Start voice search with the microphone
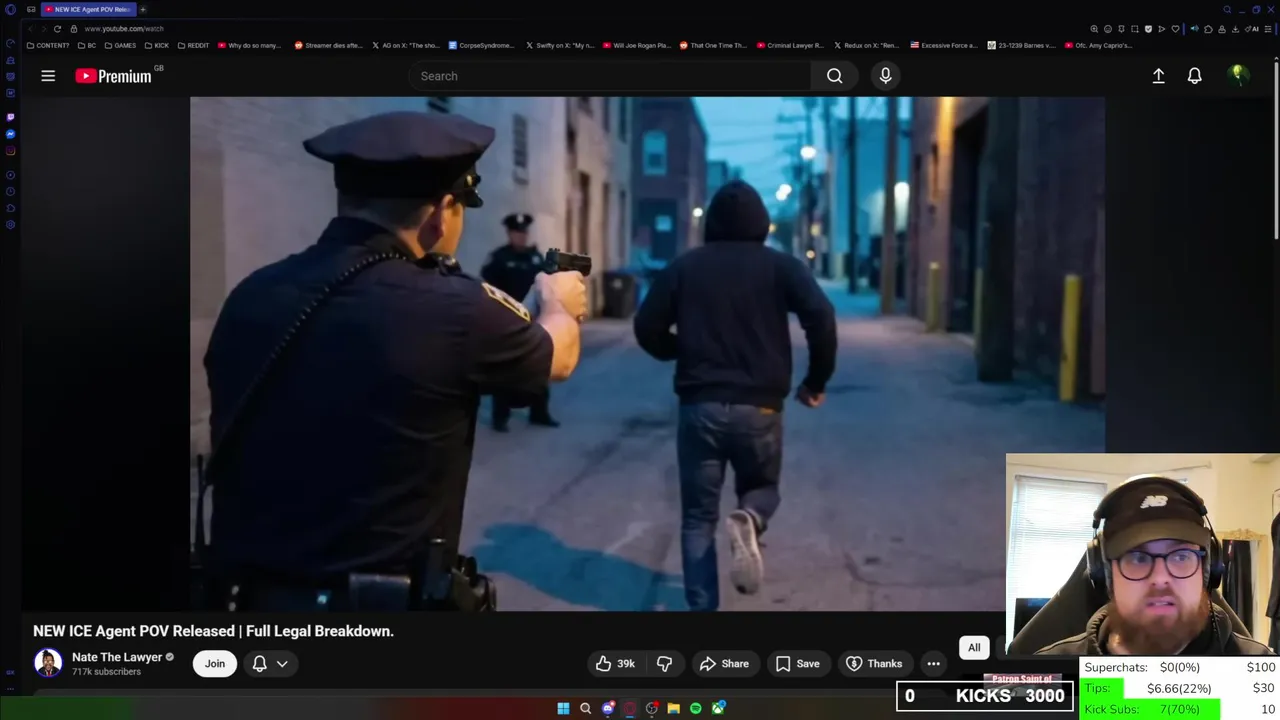The height and width of the screenshot is (720, 1280). click(885, 76)
